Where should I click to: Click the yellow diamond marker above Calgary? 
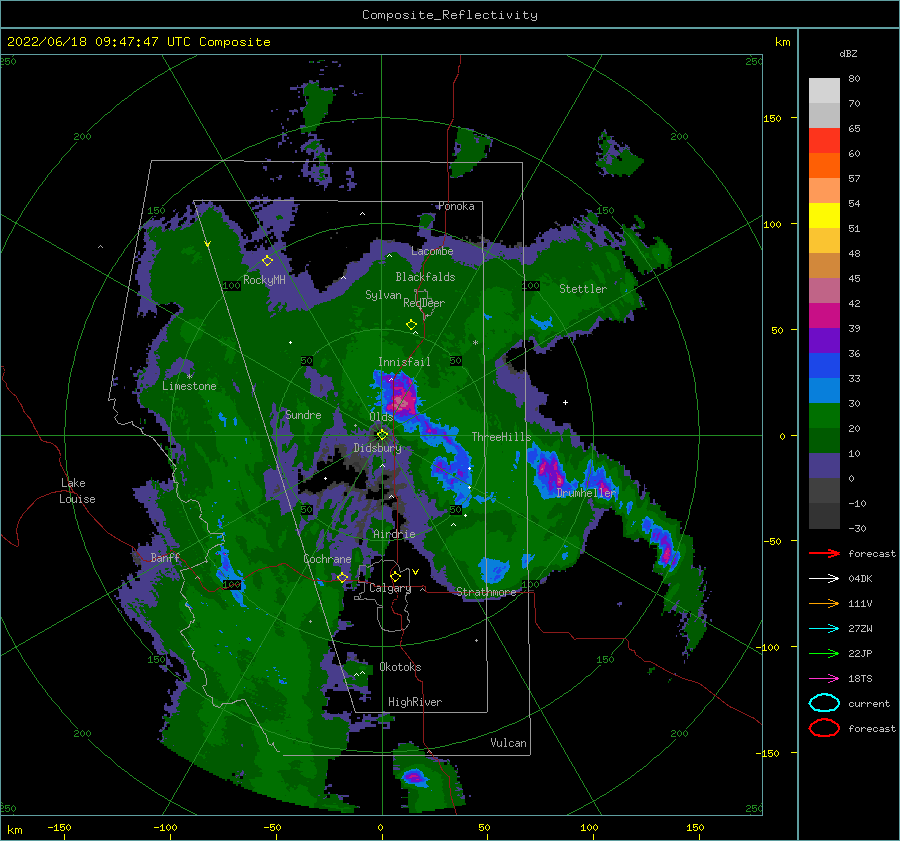(395, 576)
